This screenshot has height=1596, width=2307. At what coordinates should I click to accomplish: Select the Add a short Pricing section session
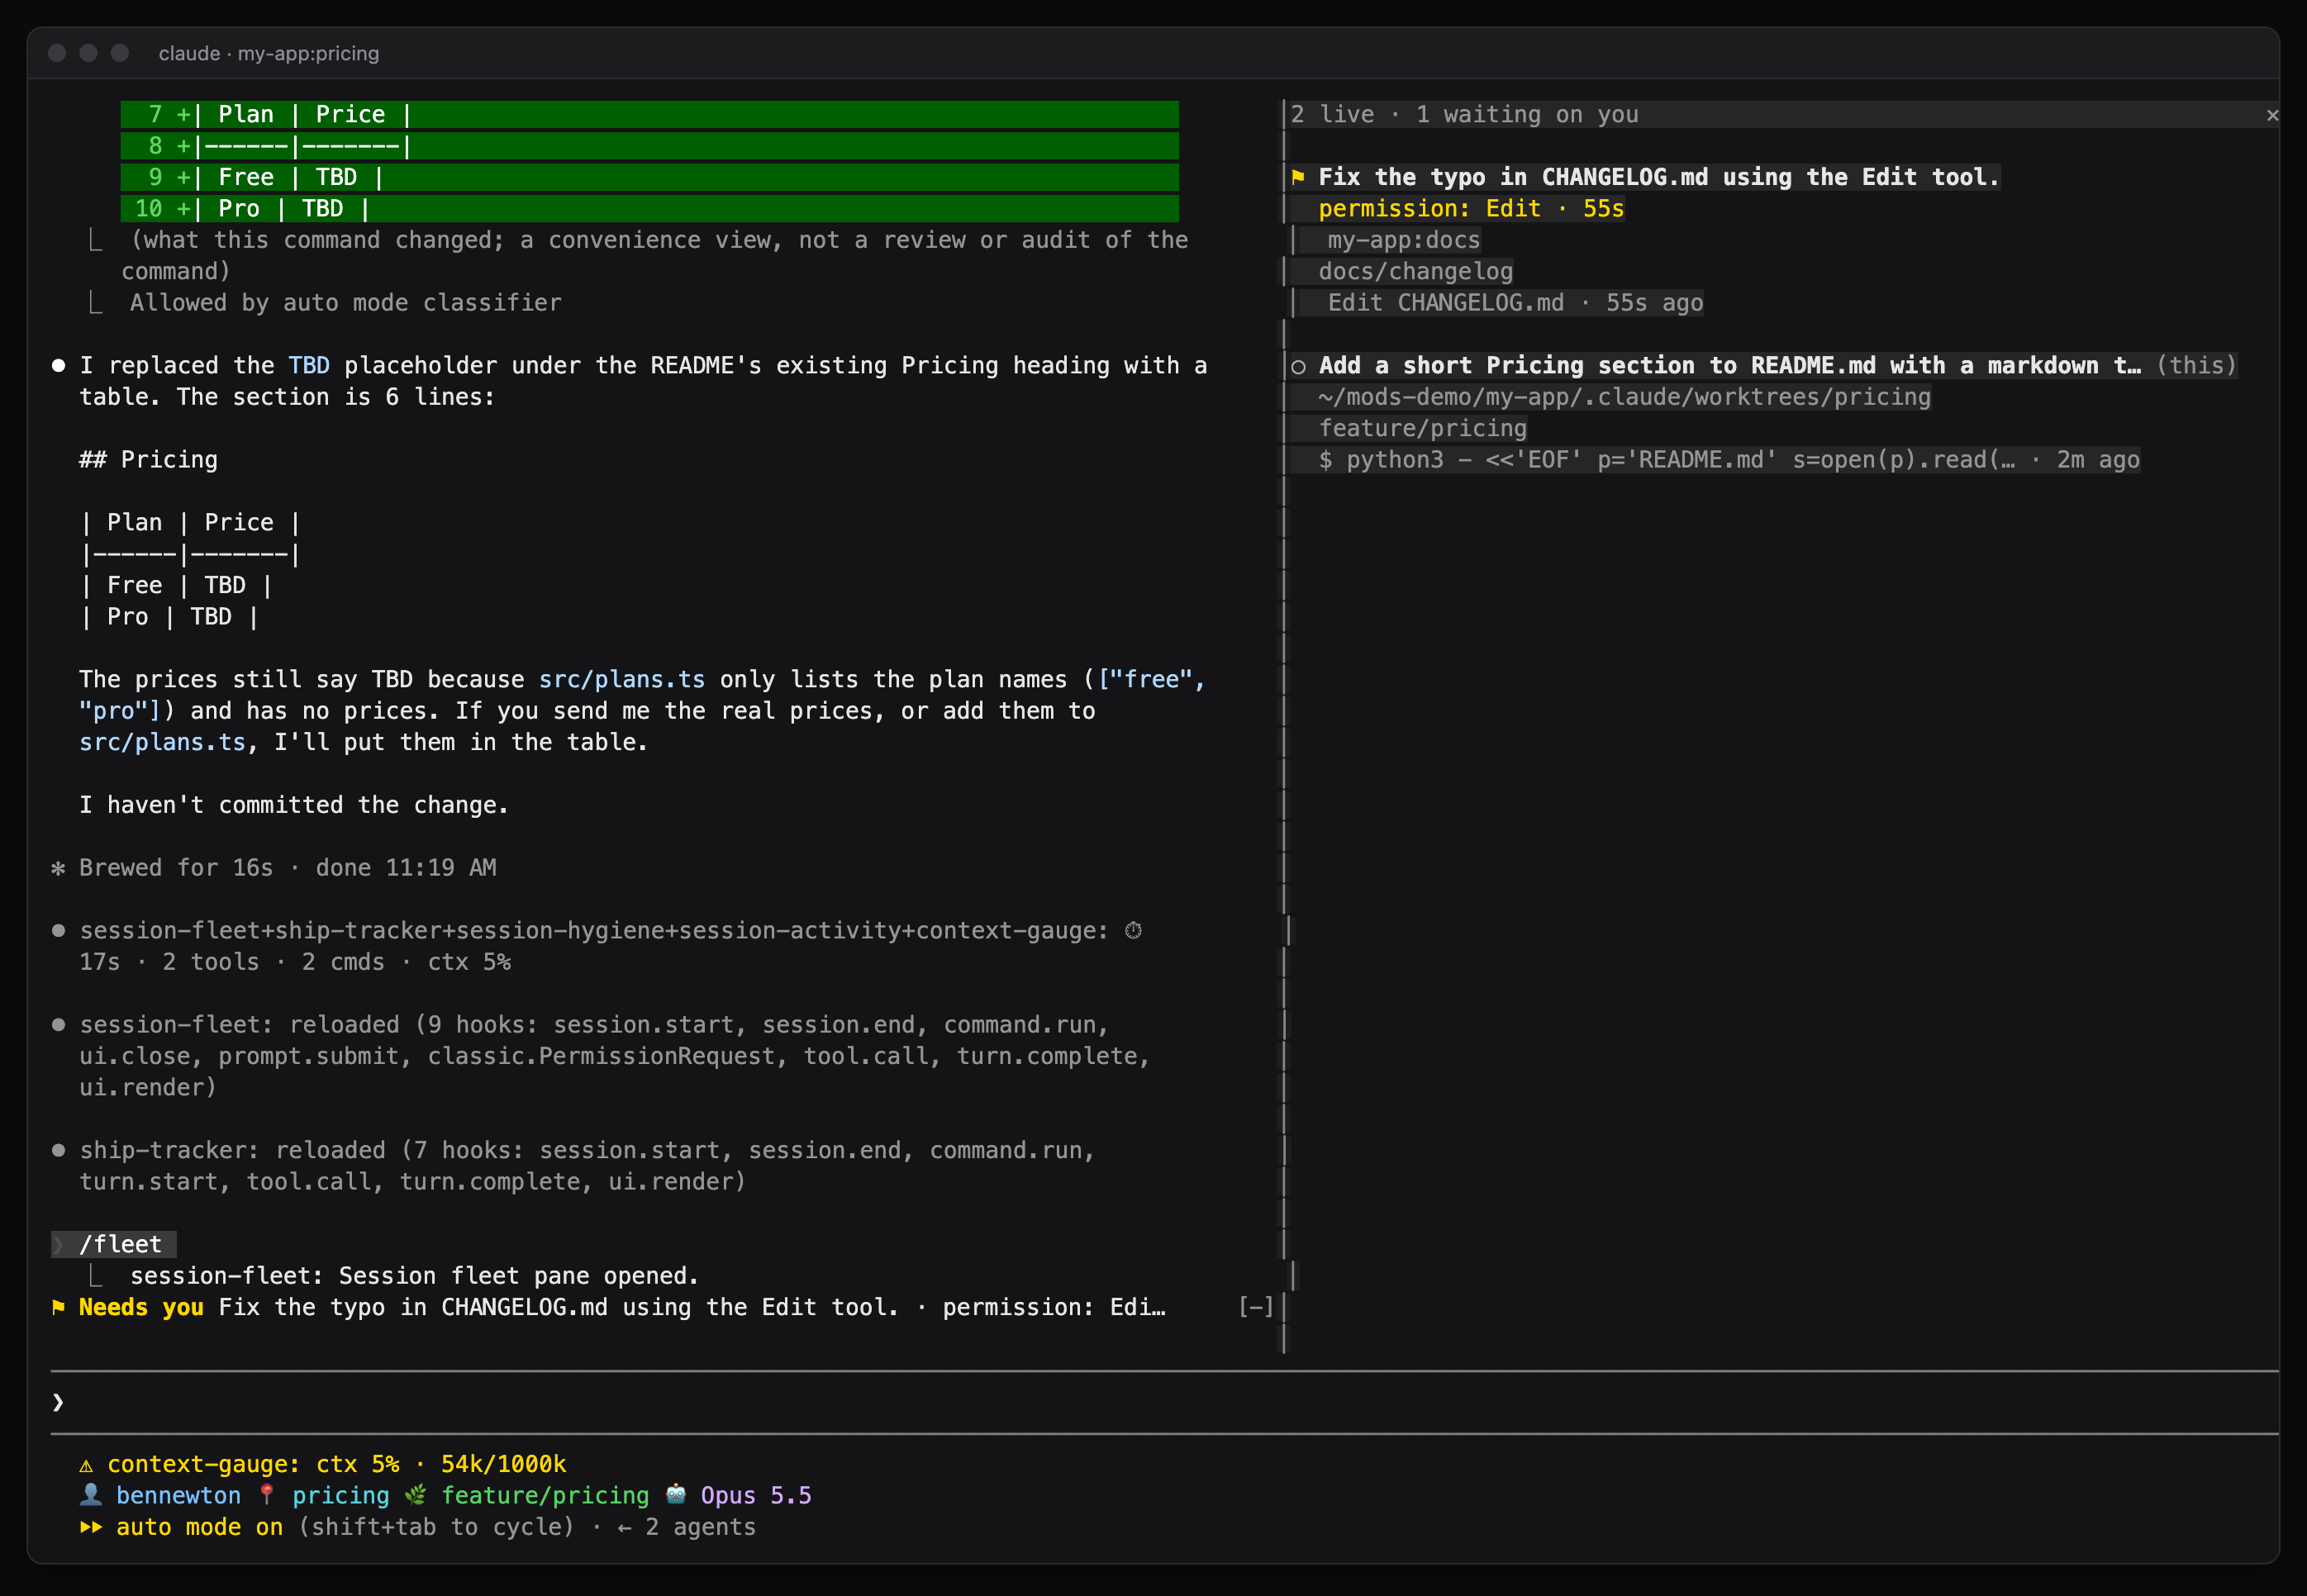1730,366
